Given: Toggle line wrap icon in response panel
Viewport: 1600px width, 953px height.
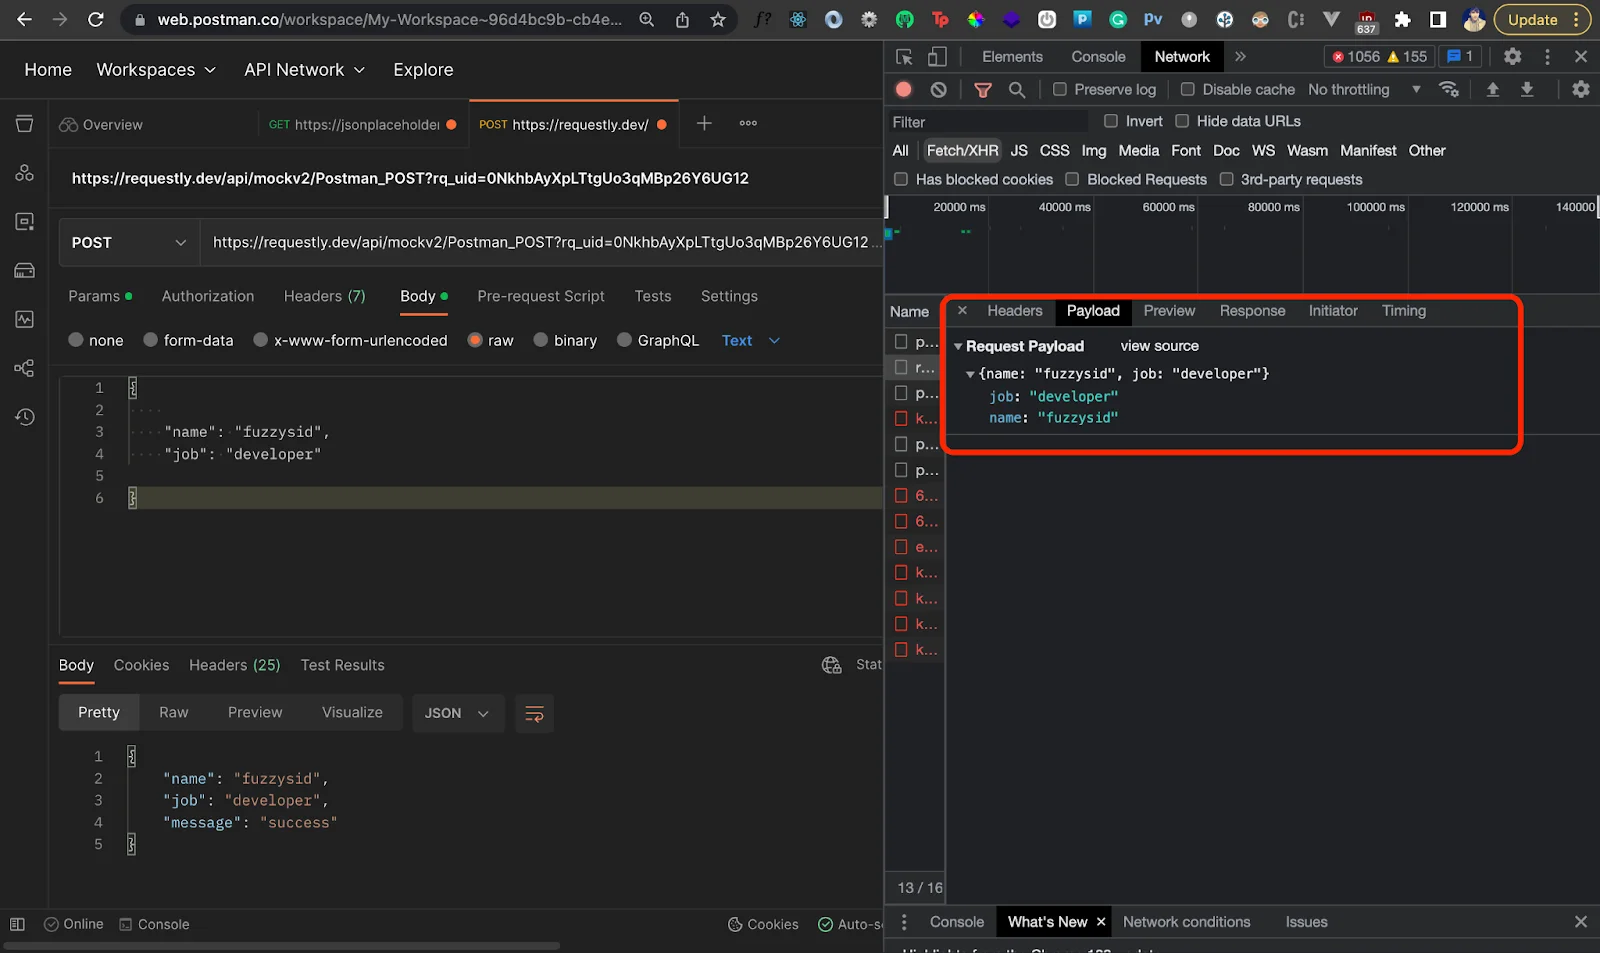Looking at the screenshot, I should click(534, 713).
